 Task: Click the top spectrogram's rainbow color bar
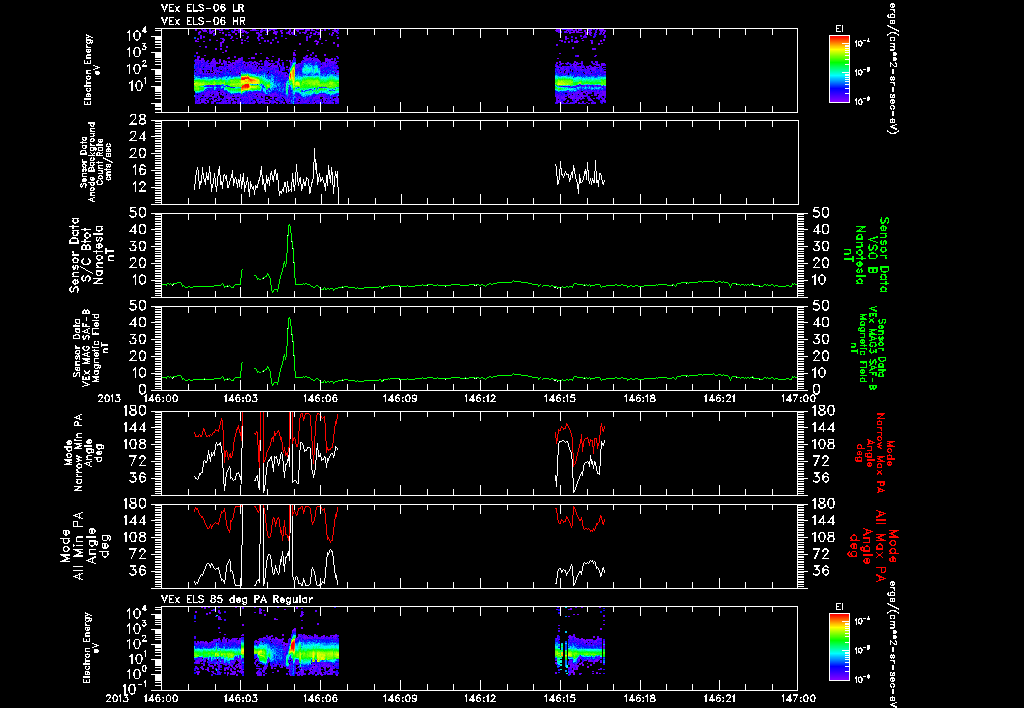pyautogui.click(x=839, y=69)
